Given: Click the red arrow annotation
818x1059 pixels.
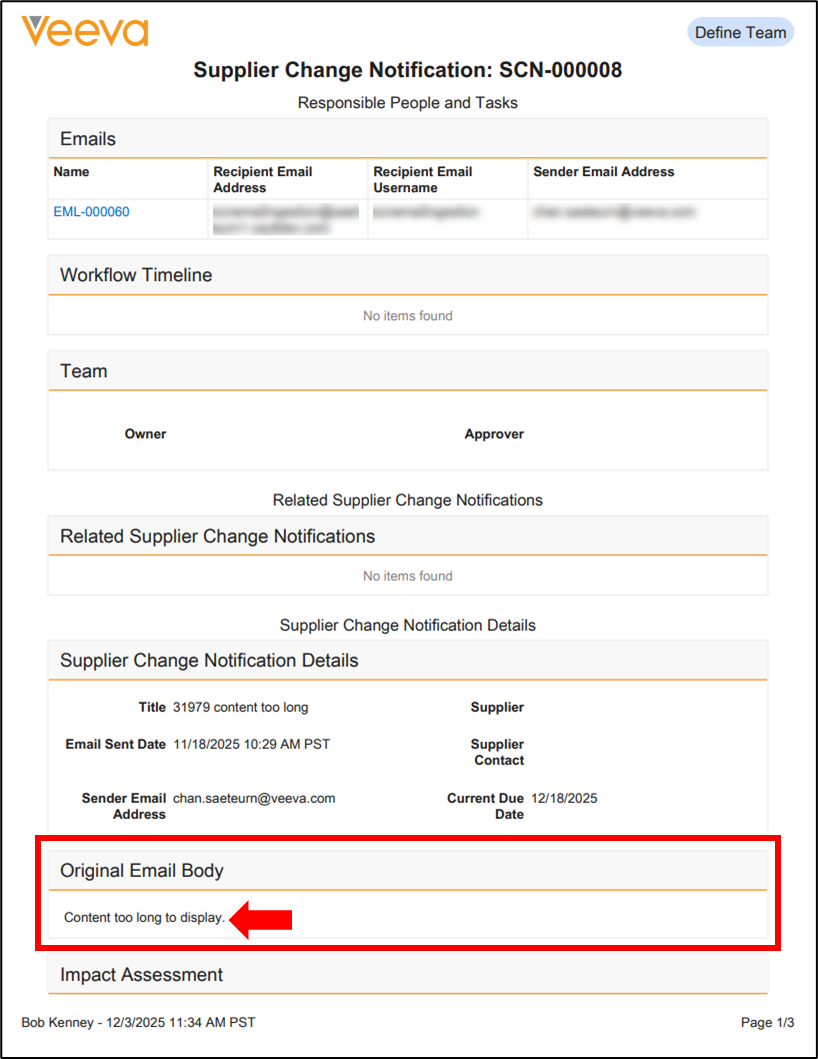Looking at the screenshot, I should (x=262, y=918).
